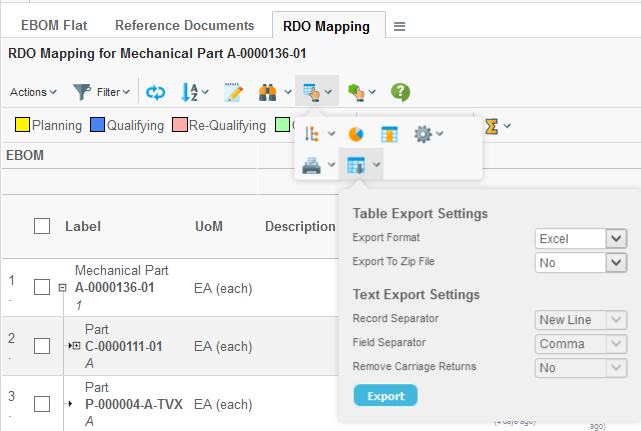The image size is (641, 431).
Task: Click the pie chart icon in popup
Action: point(355,134)
